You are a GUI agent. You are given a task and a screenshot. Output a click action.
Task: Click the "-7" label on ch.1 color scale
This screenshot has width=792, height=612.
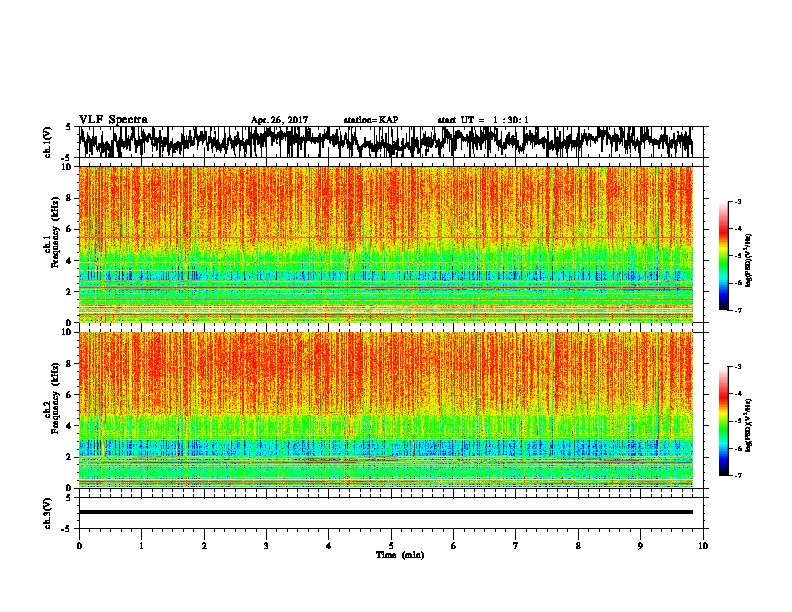[x=737, y=311]
